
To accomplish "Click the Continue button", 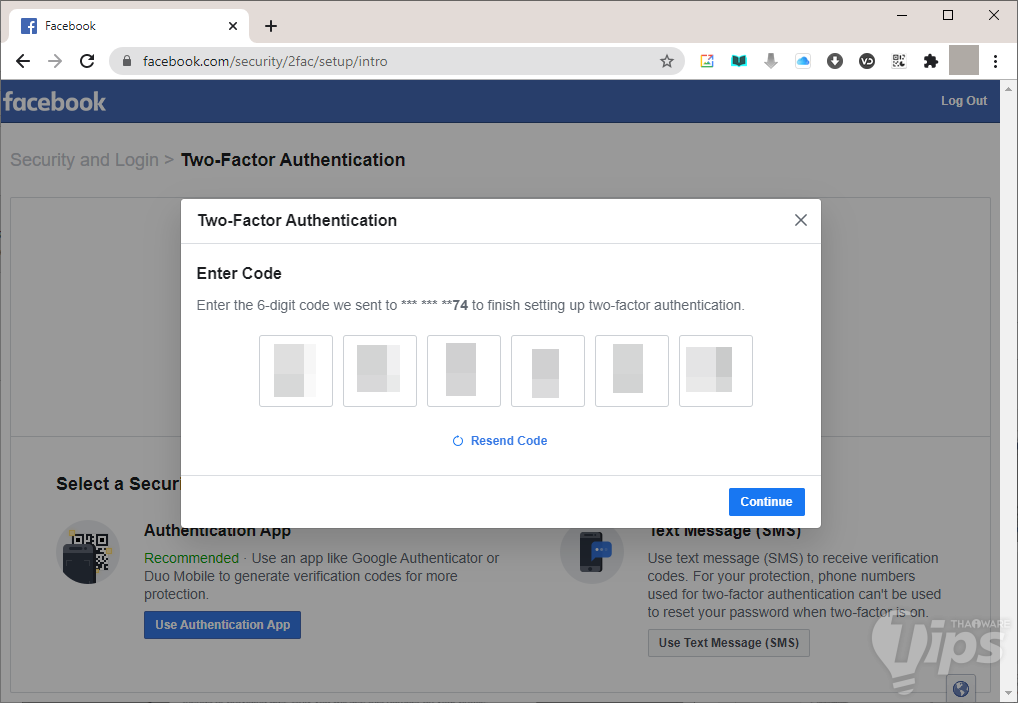I will tap(767, 502).
